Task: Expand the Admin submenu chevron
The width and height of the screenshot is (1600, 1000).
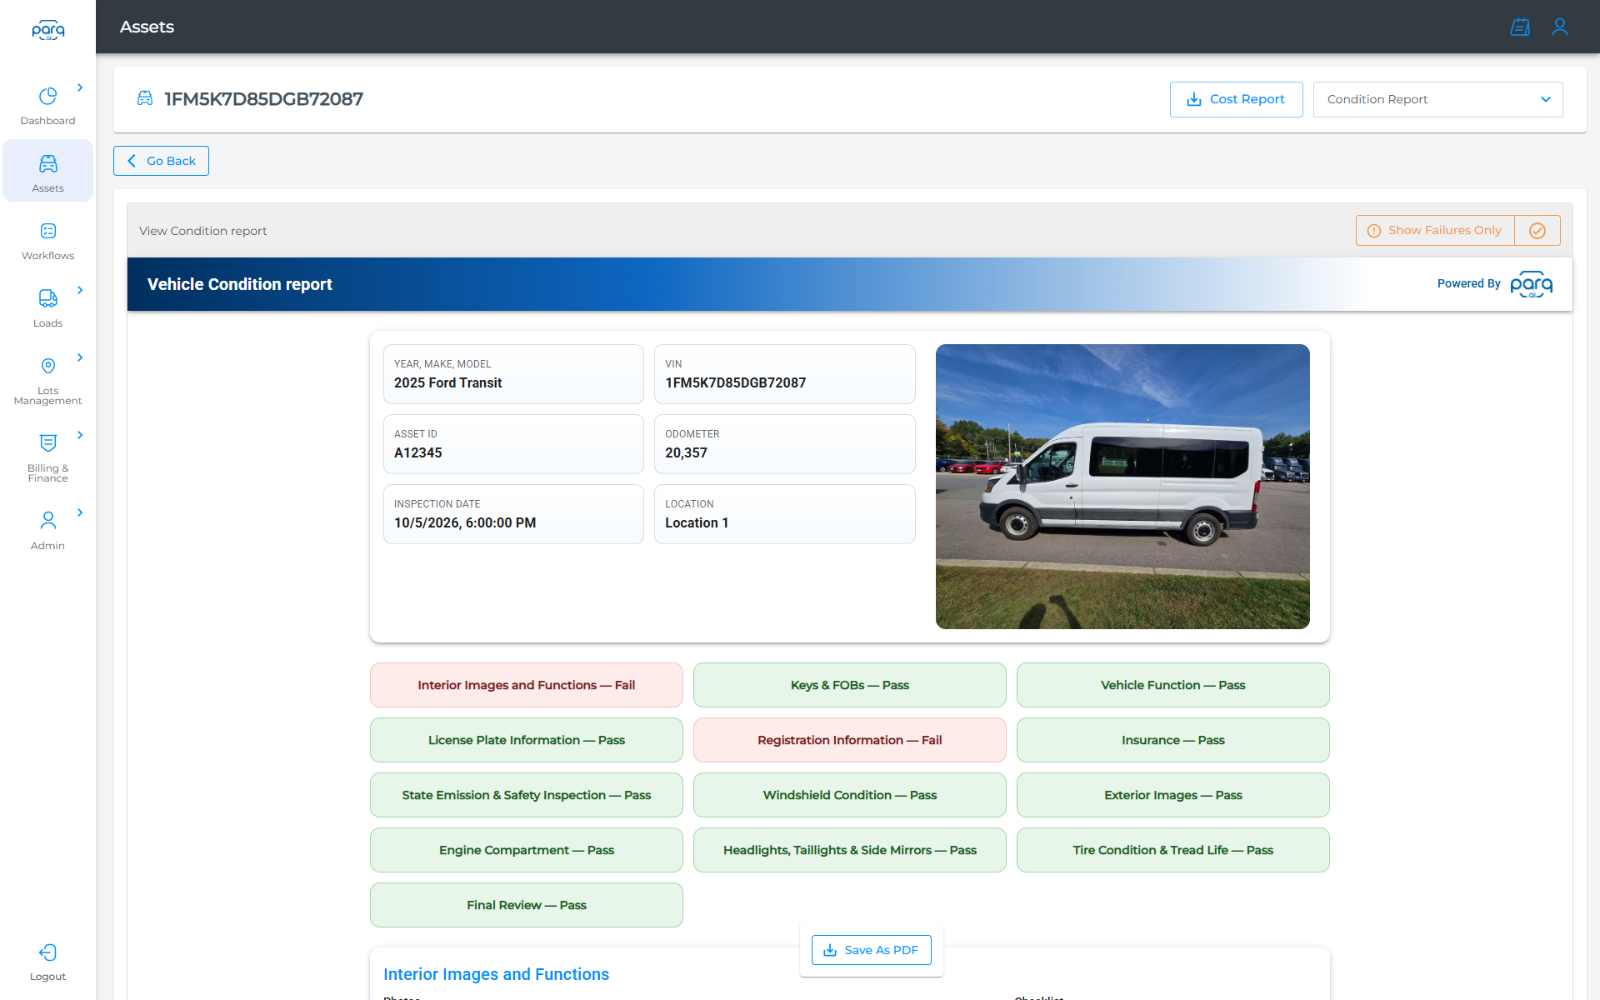Action: 80,512
